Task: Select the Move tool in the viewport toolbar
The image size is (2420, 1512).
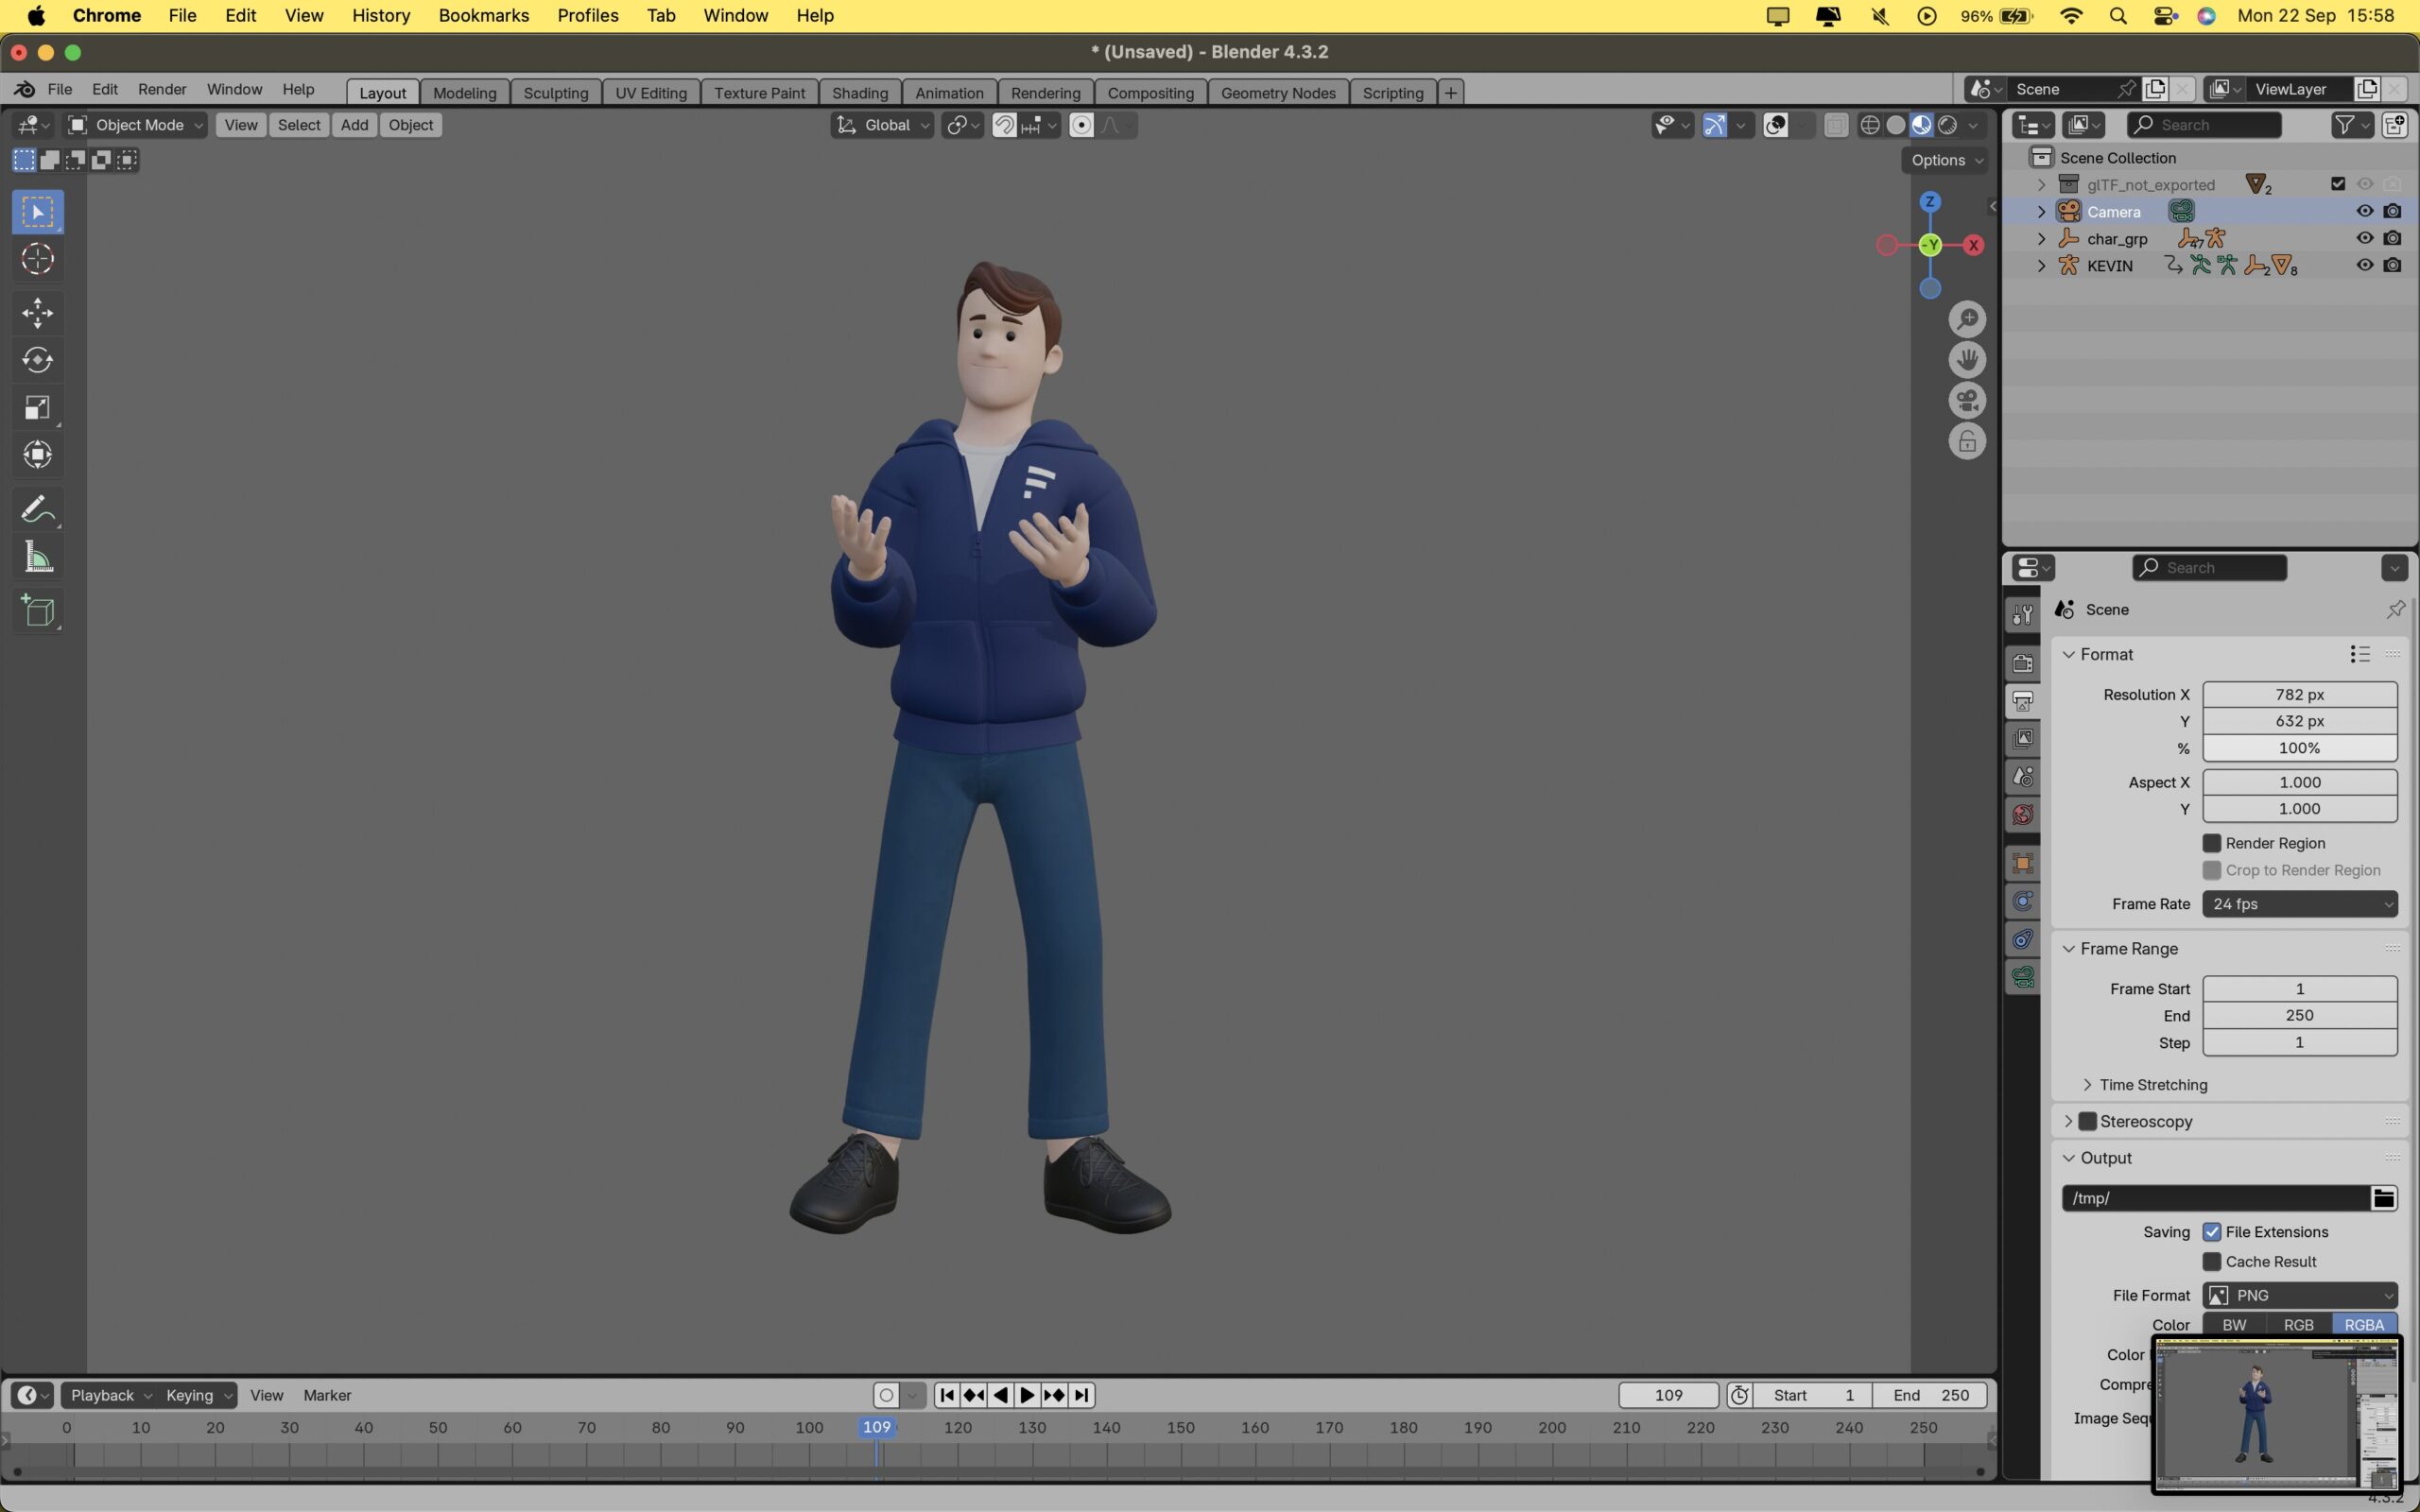Action: pos(37,312)
